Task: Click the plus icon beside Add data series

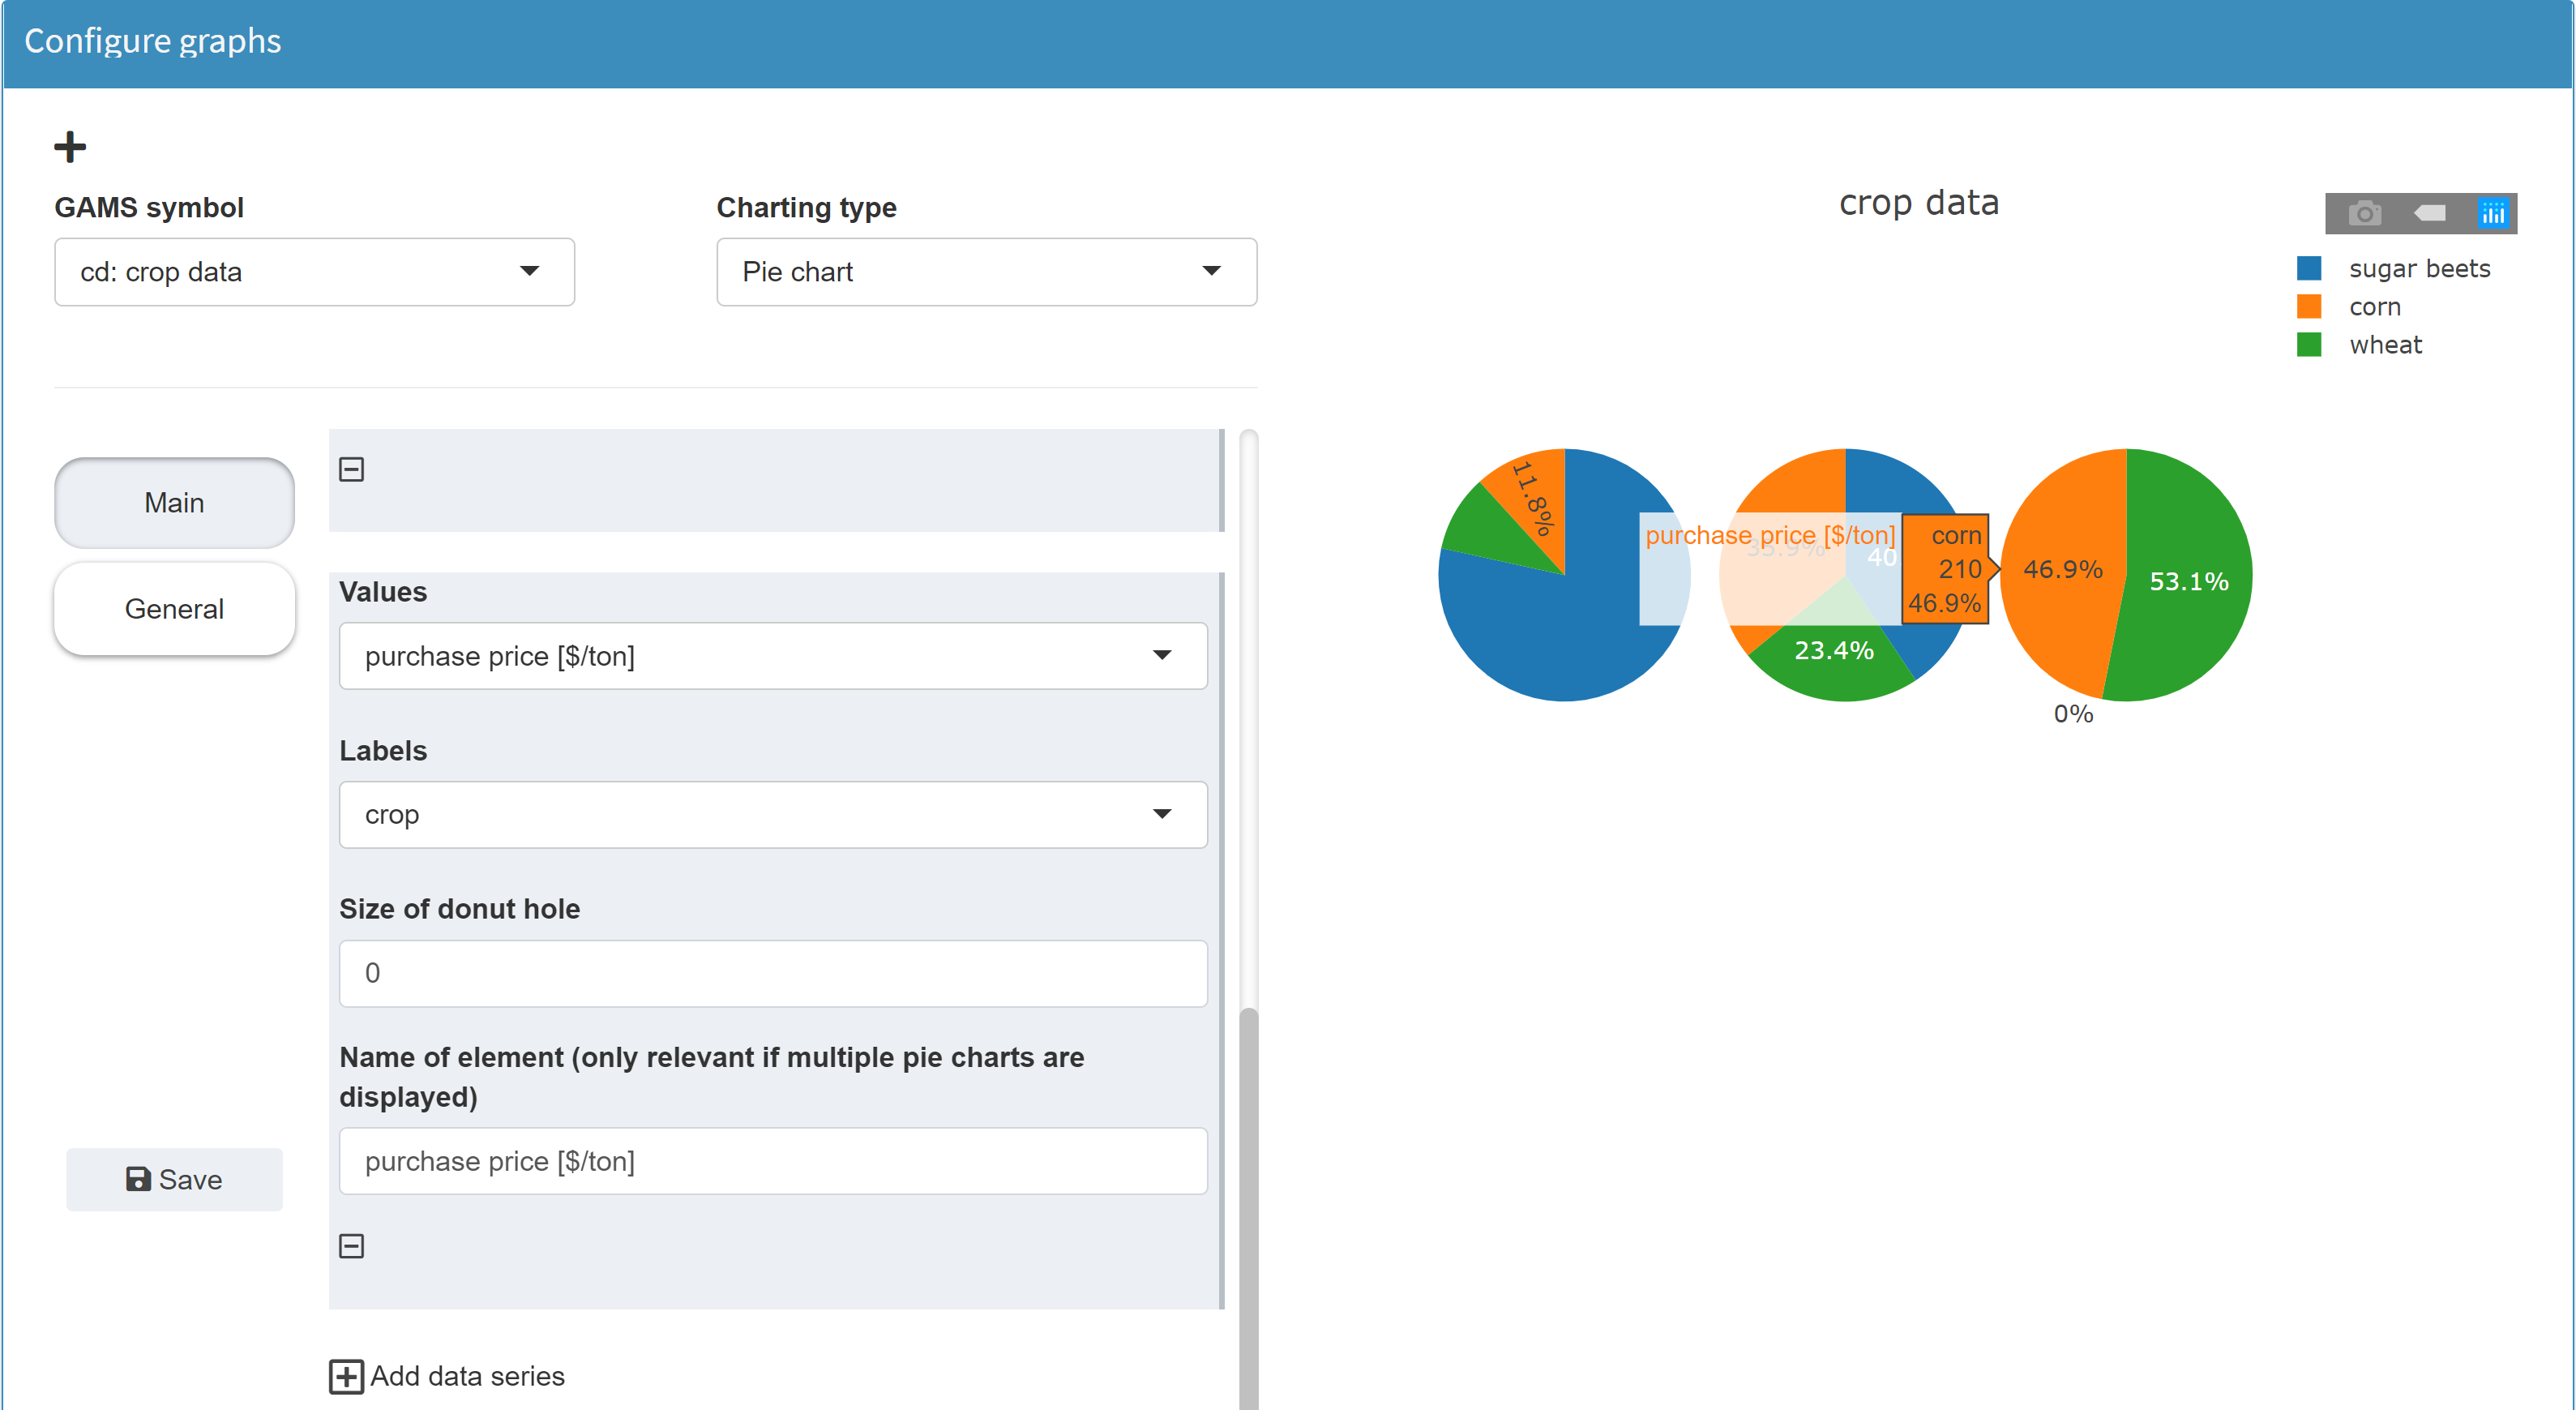Action: pyautogui.click(x=346, y=1376)
